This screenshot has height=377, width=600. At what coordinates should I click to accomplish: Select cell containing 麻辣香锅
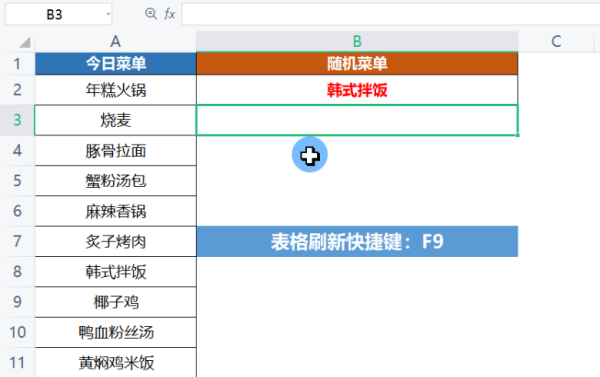click(116, 211)
